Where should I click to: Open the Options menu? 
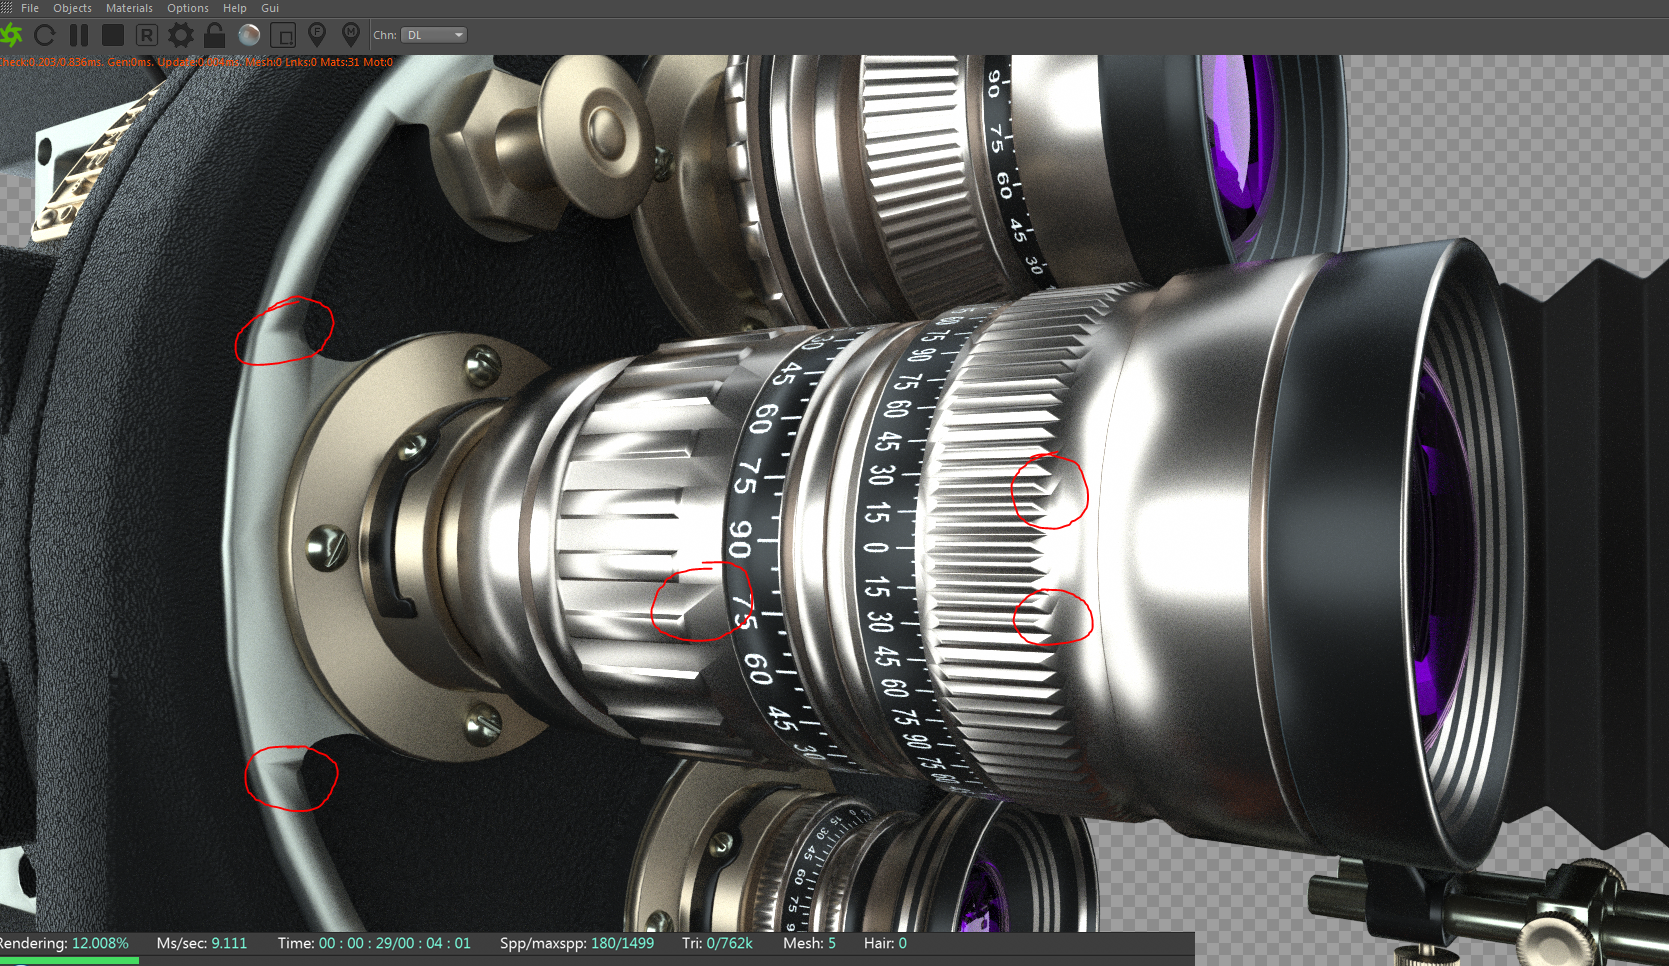tap(188, 8)
